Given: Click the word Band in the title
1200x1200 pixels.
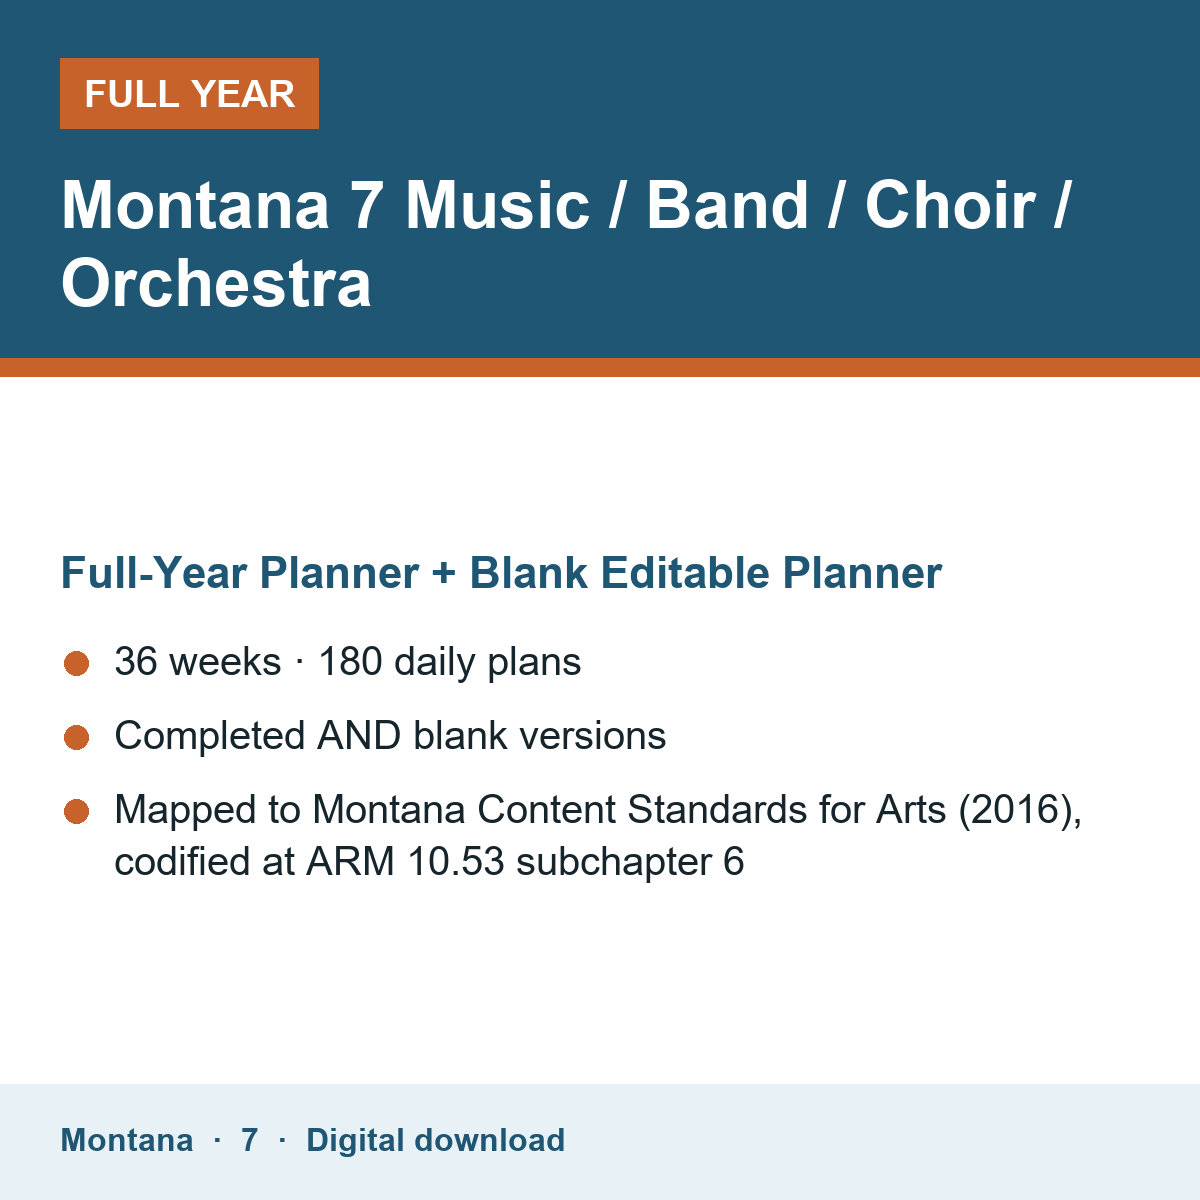Looking at the screenshot, I should [727, 205].
